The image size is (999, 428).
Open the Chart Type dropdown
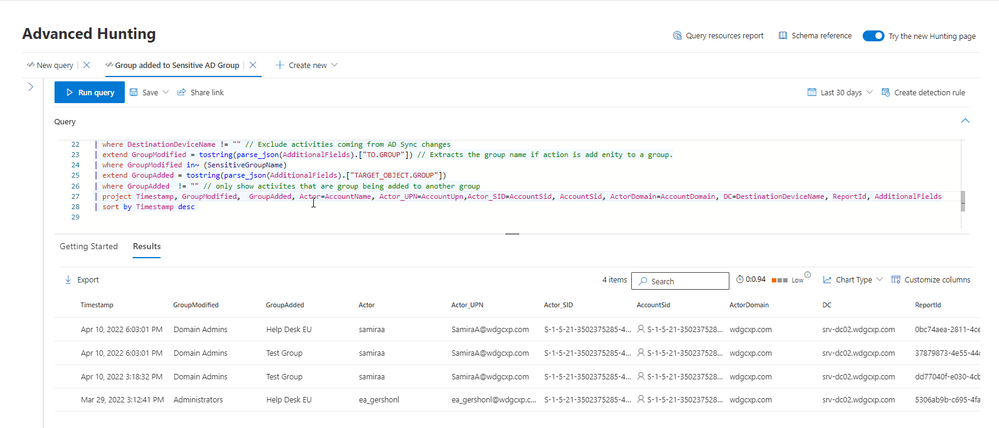tap(852, 280)
